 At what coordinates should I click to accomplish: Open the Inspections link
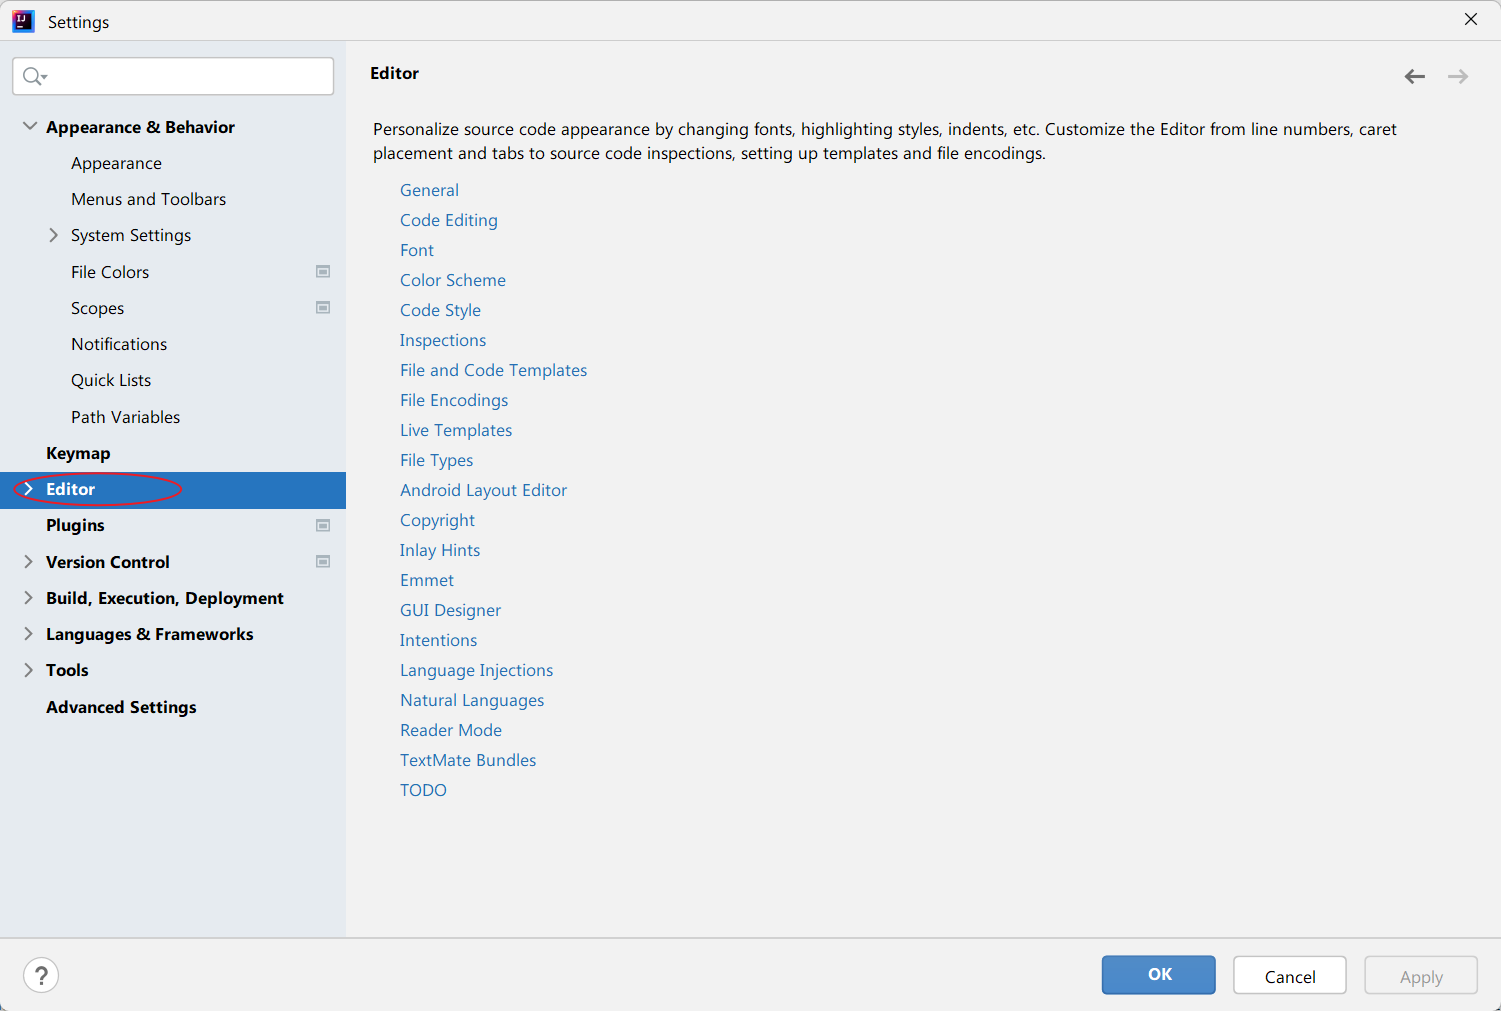pos(443,340)
